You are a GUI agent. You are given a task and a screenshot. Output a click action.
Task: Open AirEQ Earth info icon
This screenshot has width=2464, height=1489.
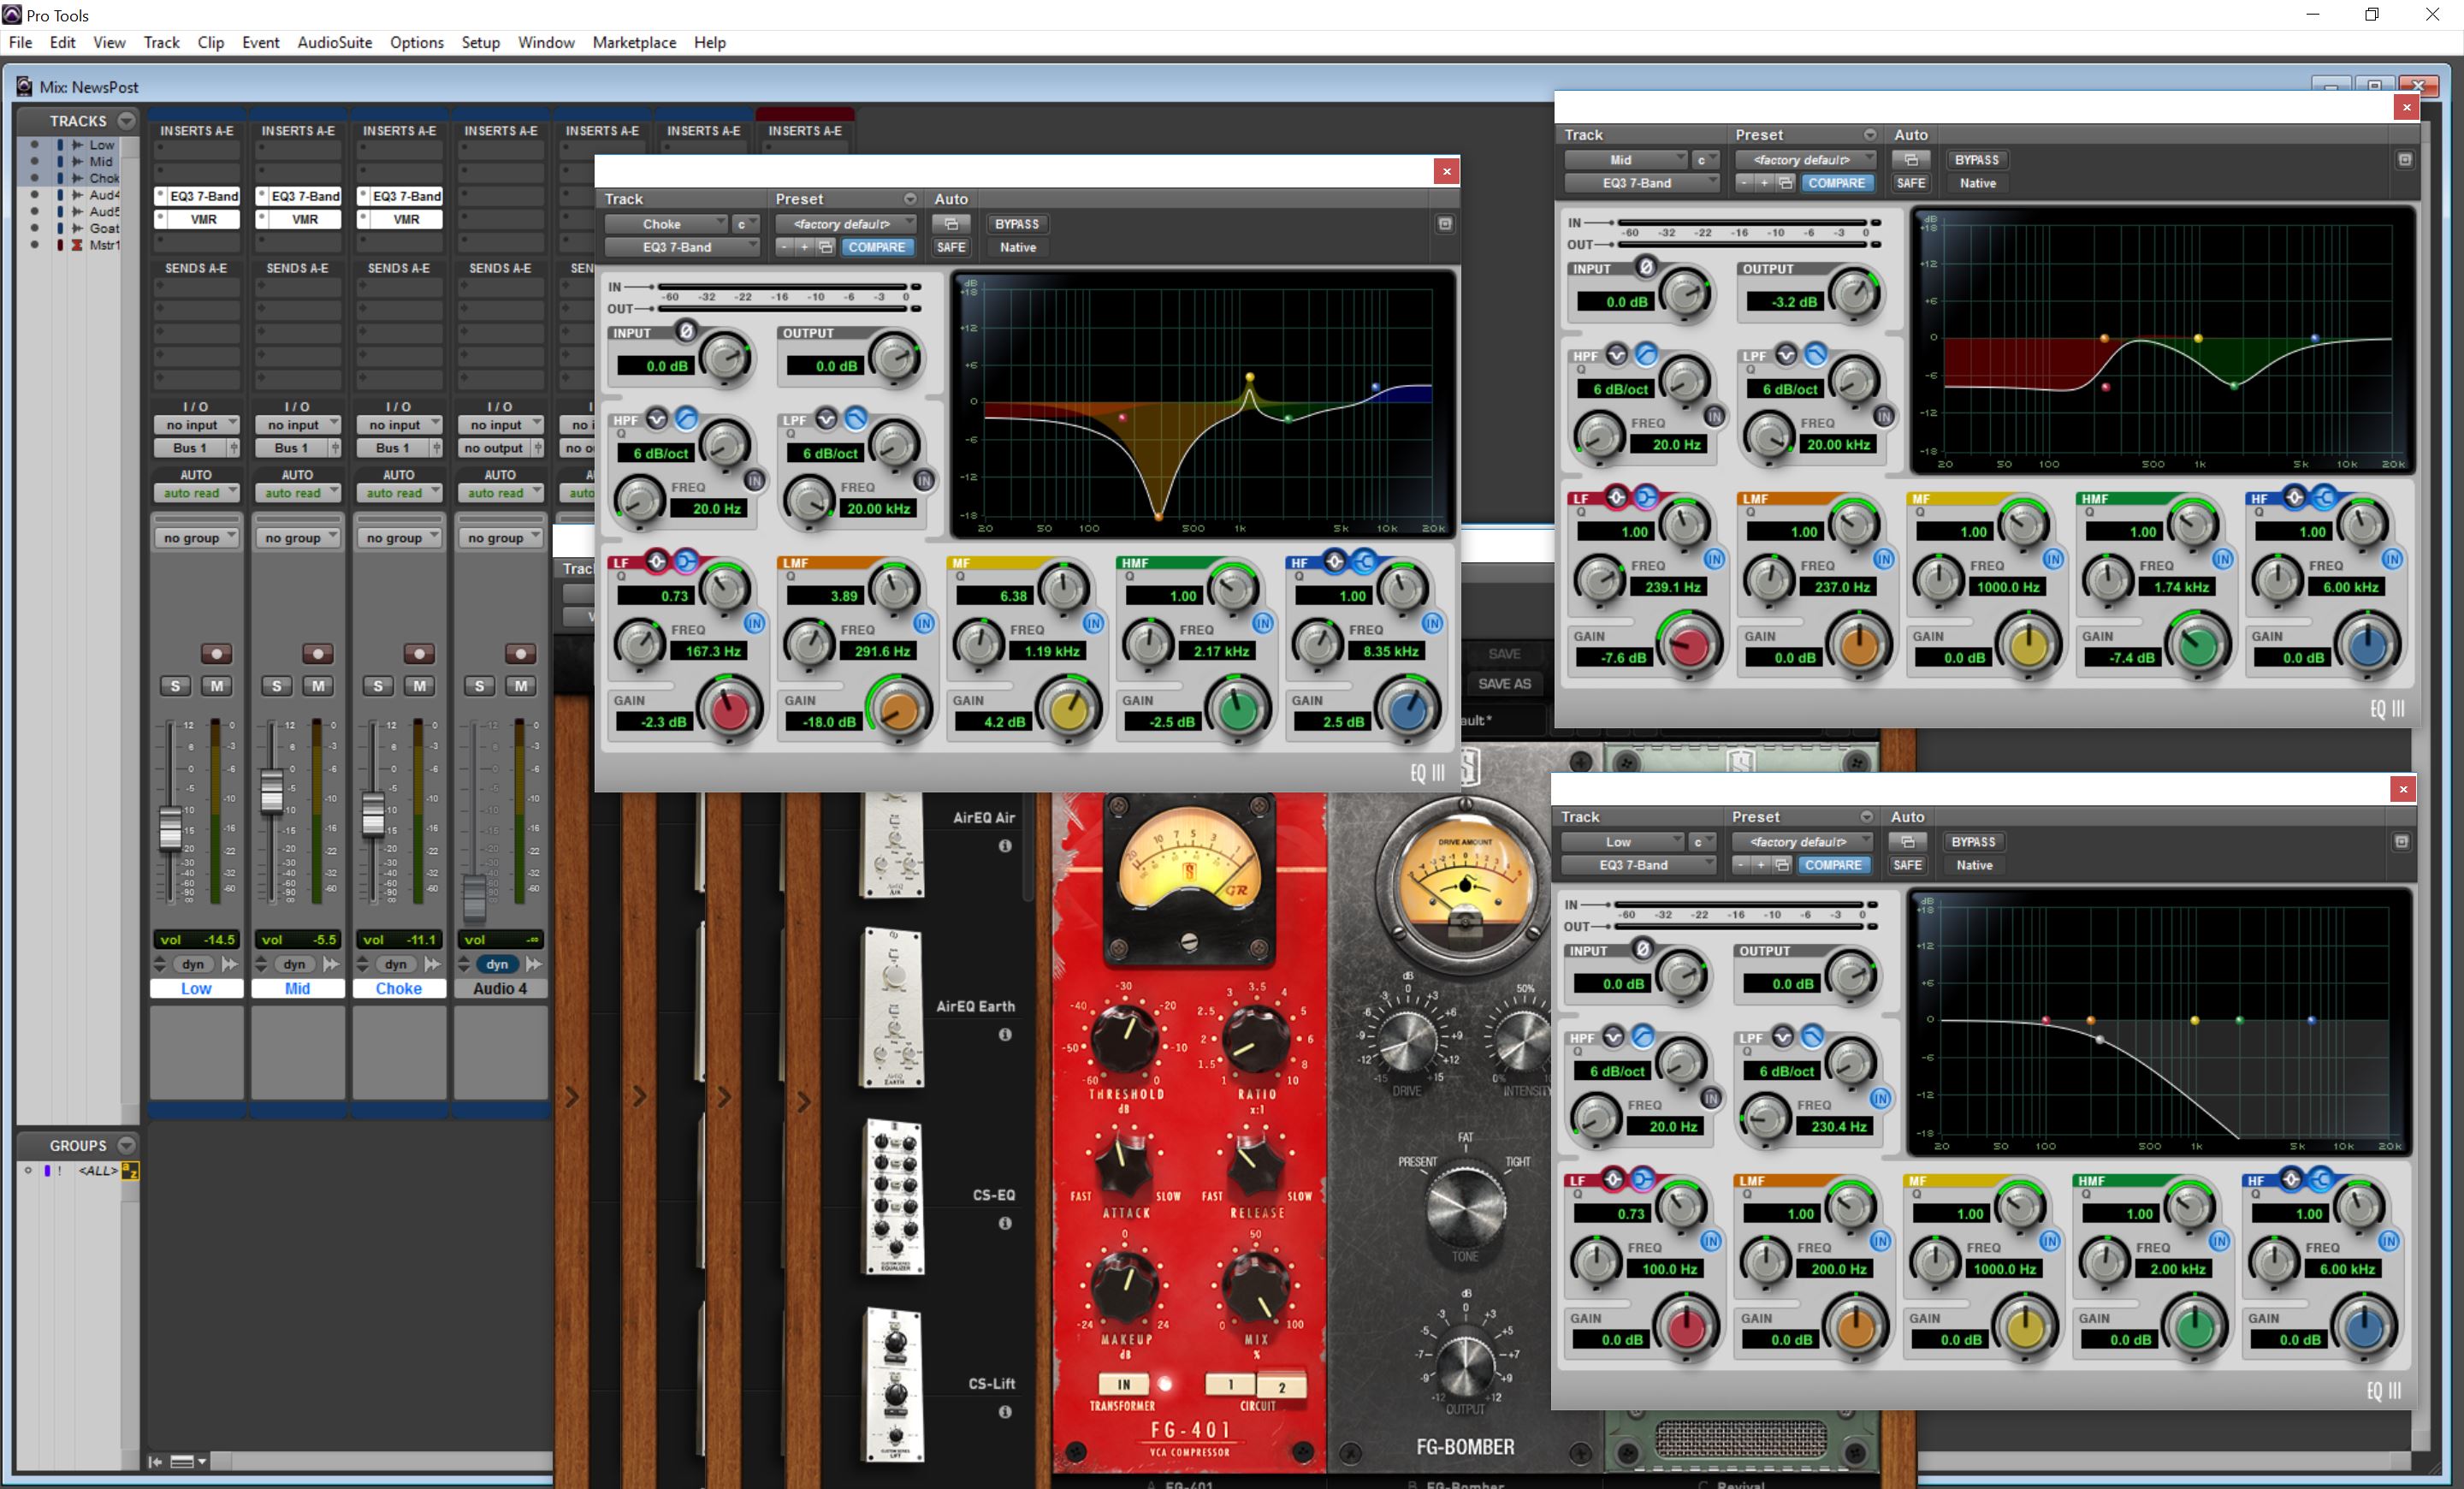coord(1005,1035)
